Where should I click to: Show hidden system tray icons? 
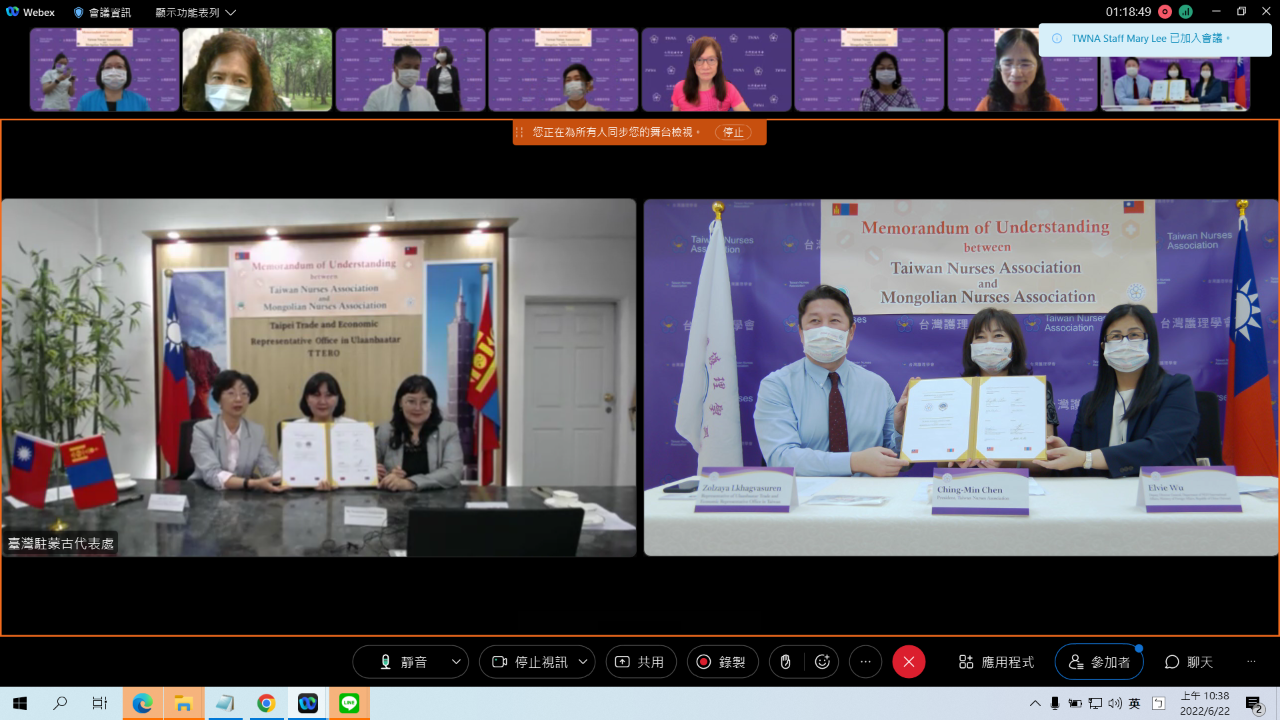(x=1035, y=704)
